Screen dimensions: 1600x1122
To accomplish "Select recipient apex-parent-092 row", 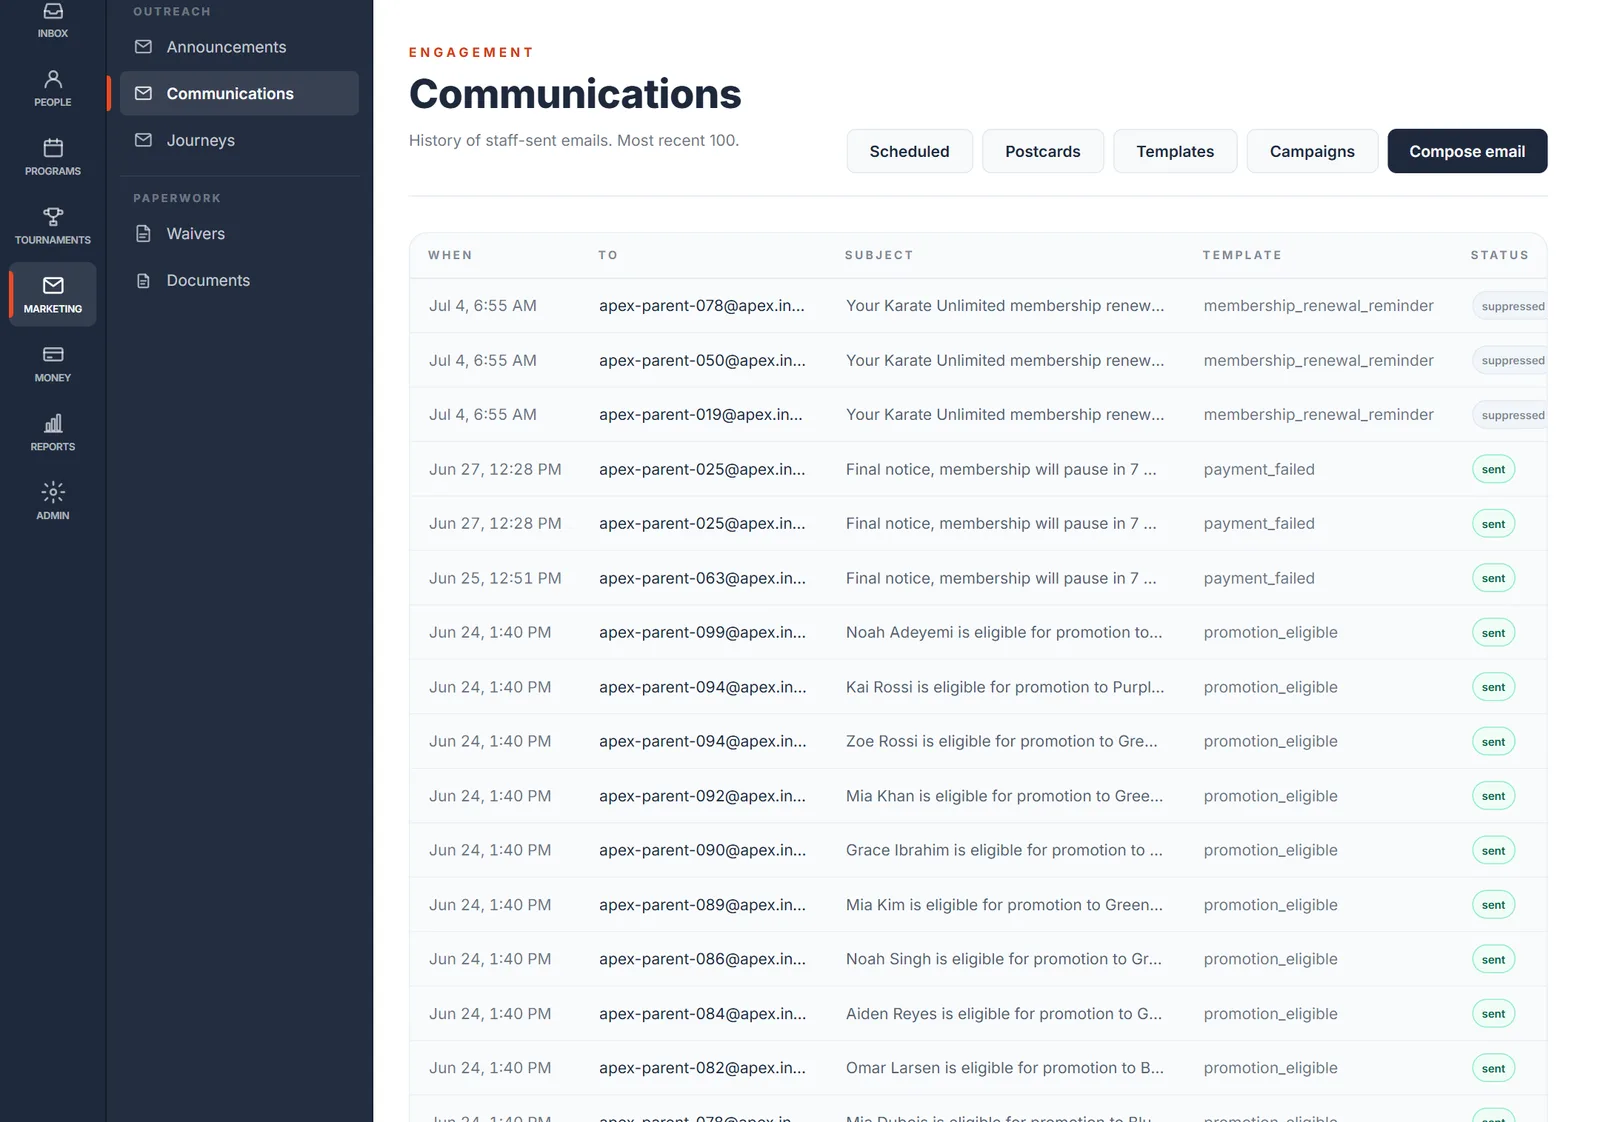I will [702, 796].
